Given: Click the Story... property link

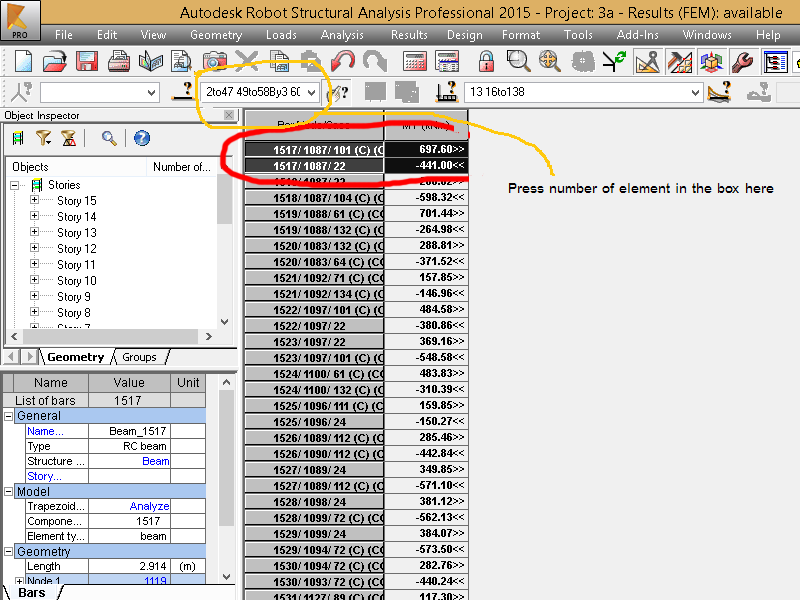Looking at the screenshot, I should point(44,476).
